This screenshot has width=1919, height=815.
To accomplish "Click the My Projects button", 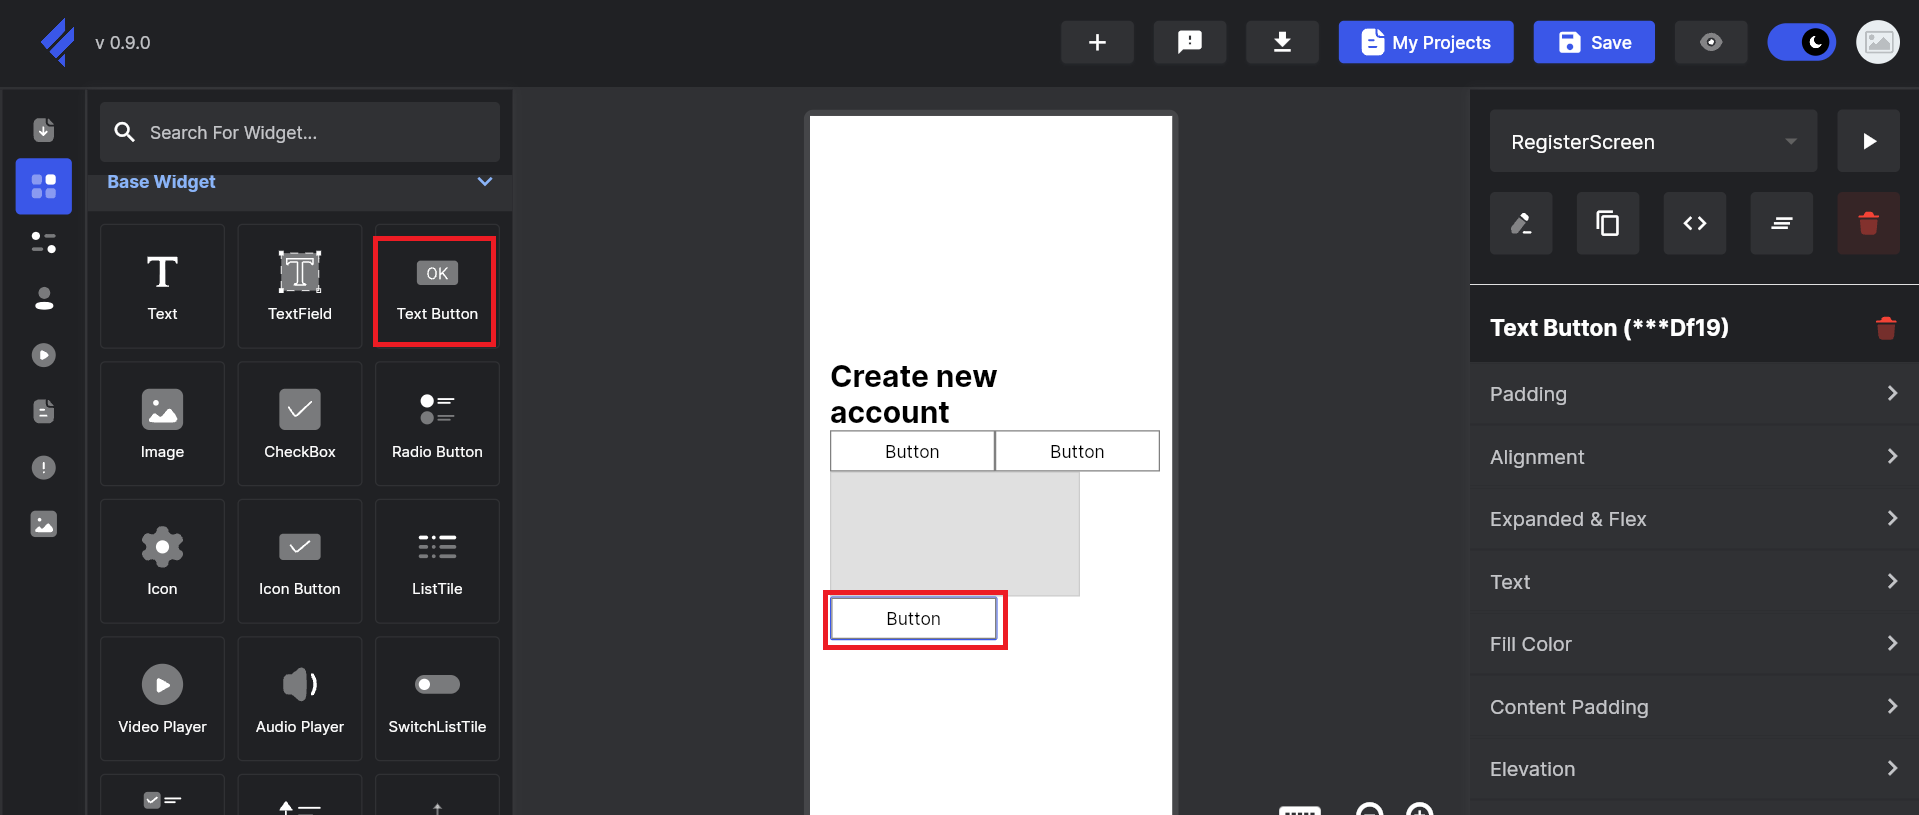I will point(1425,42).
